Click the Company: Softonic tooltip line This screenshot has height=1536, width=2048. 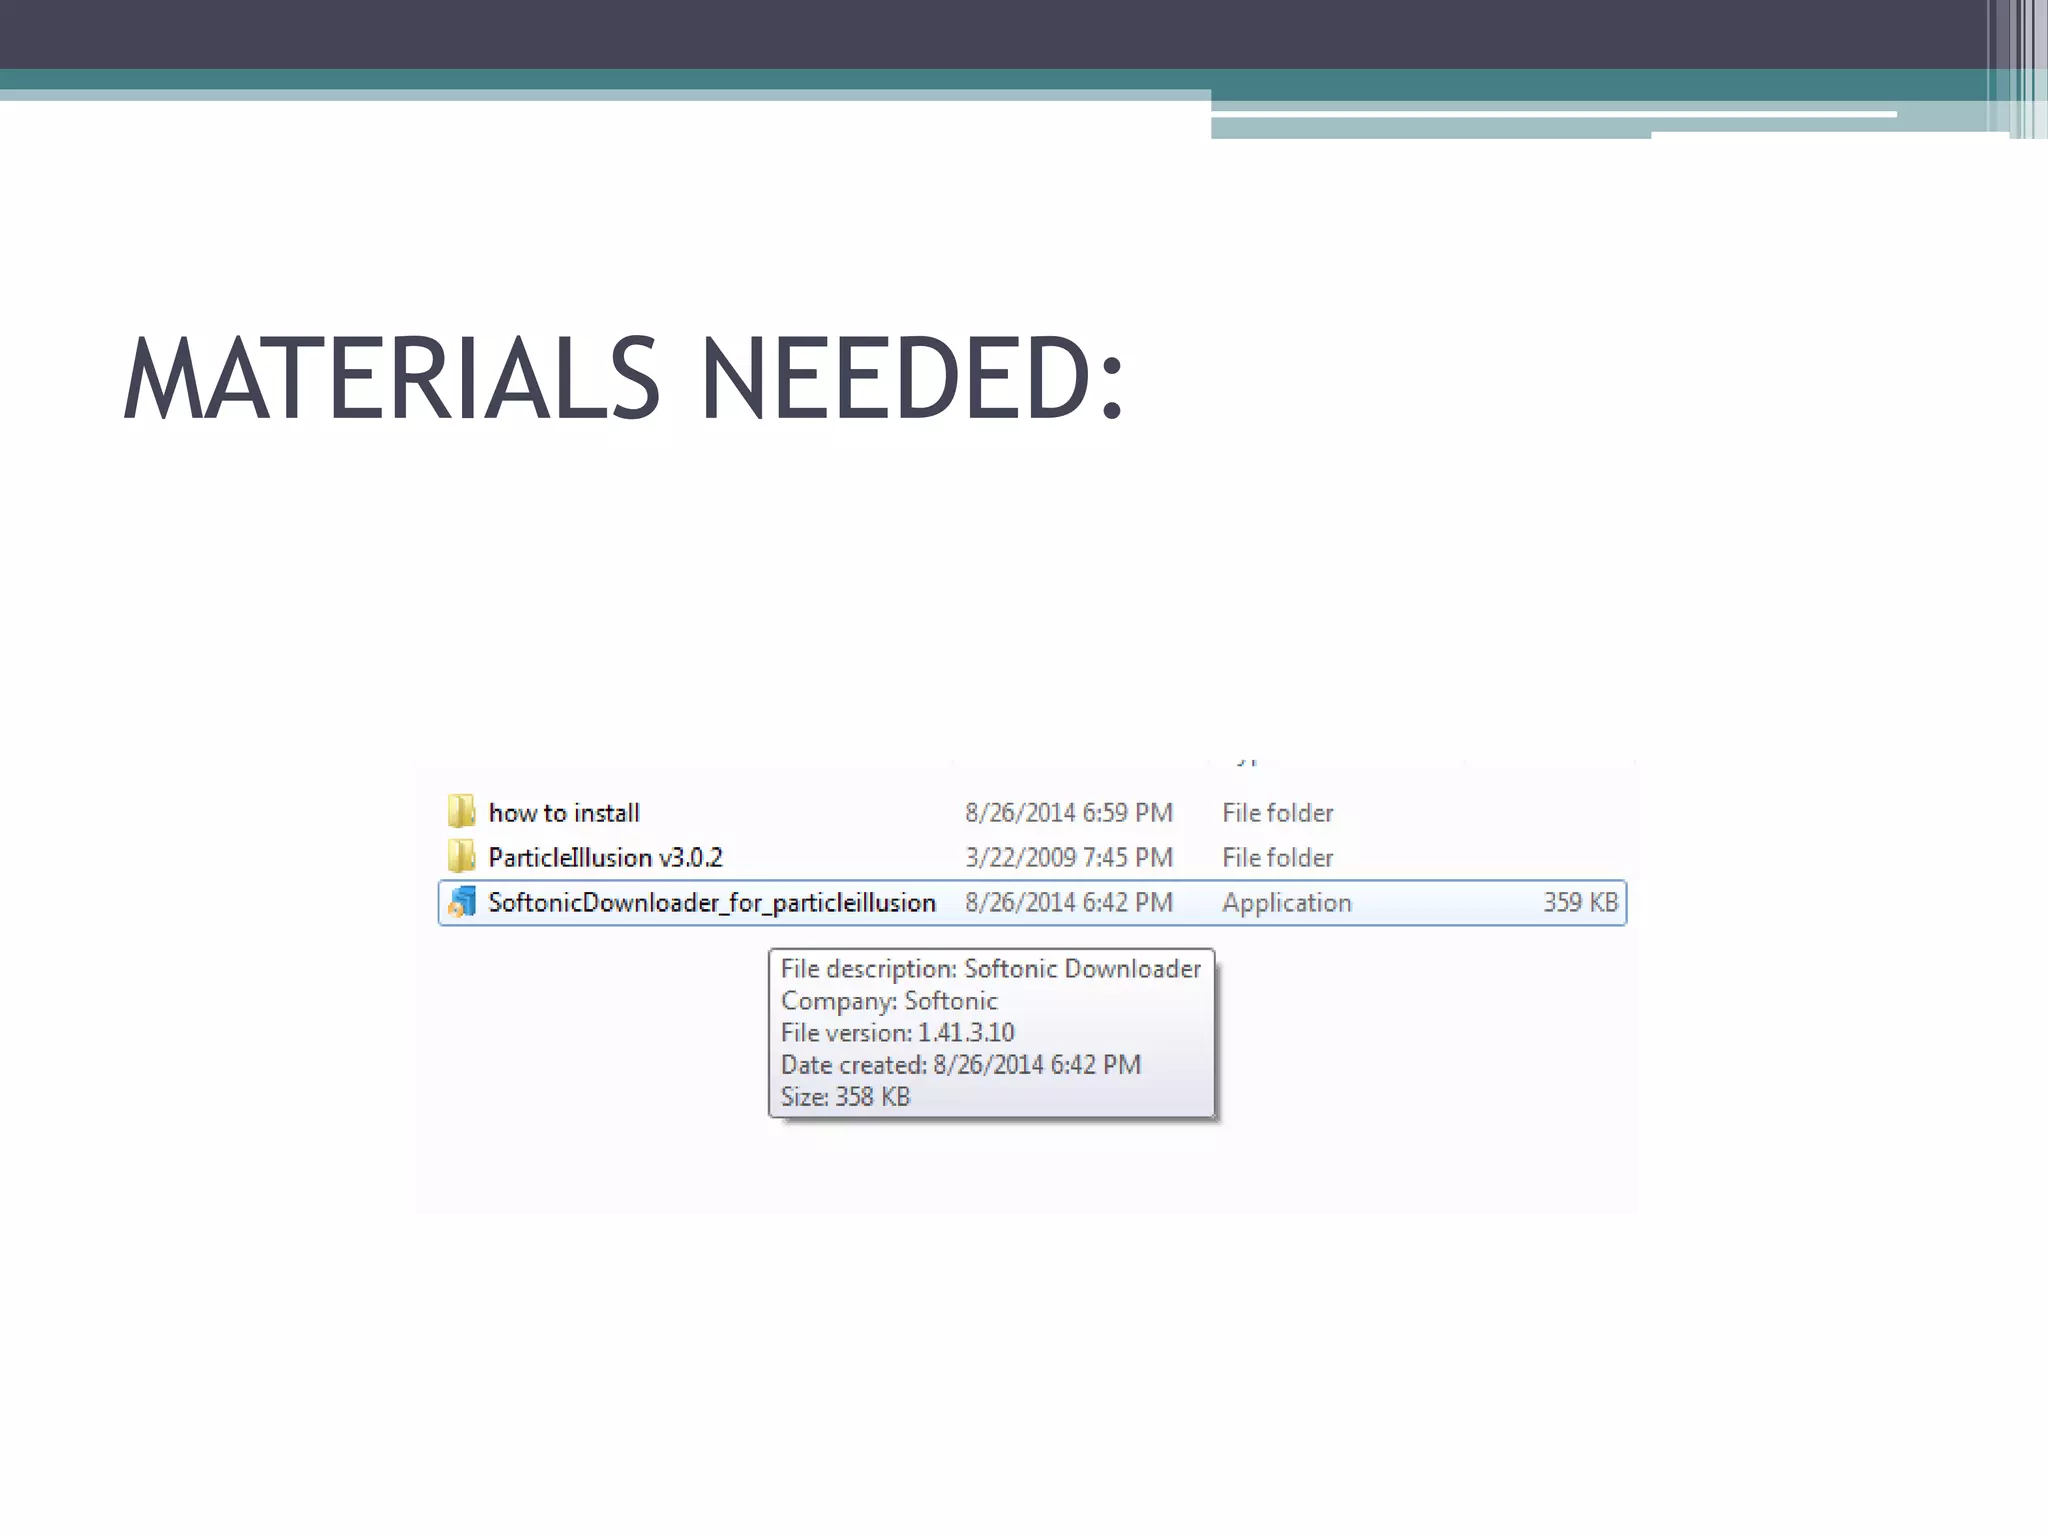(x=889, y=1001)
